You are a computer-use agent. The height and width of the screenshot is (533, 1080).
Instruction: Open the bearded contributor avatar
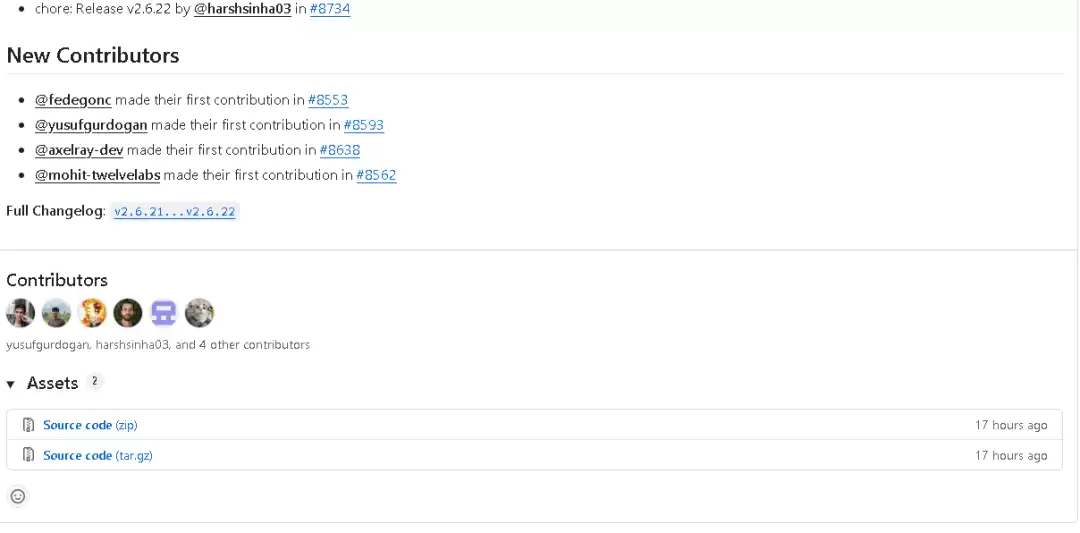128,313
